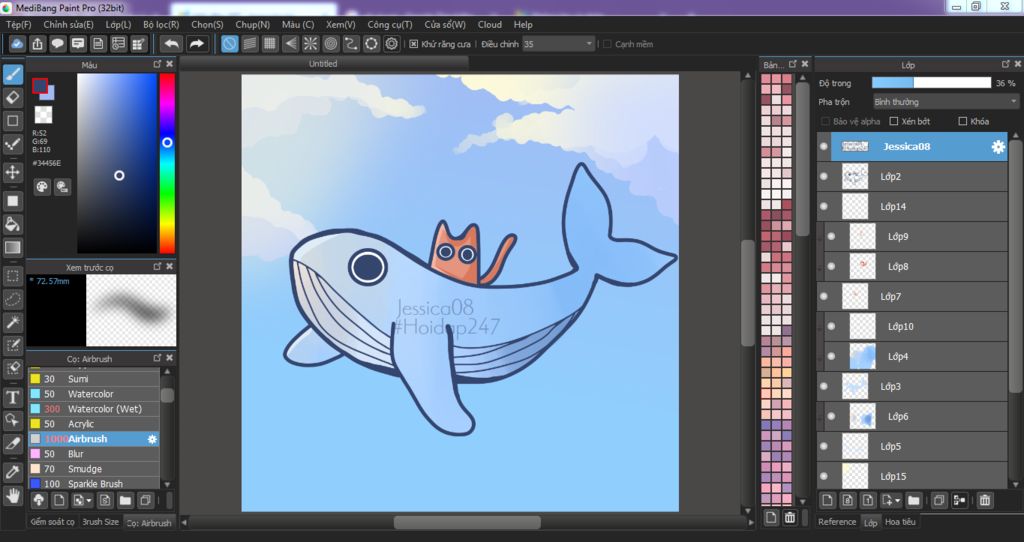Adjust the Độ trong opacity slider
1024x542 pixels.
point(931,82)
